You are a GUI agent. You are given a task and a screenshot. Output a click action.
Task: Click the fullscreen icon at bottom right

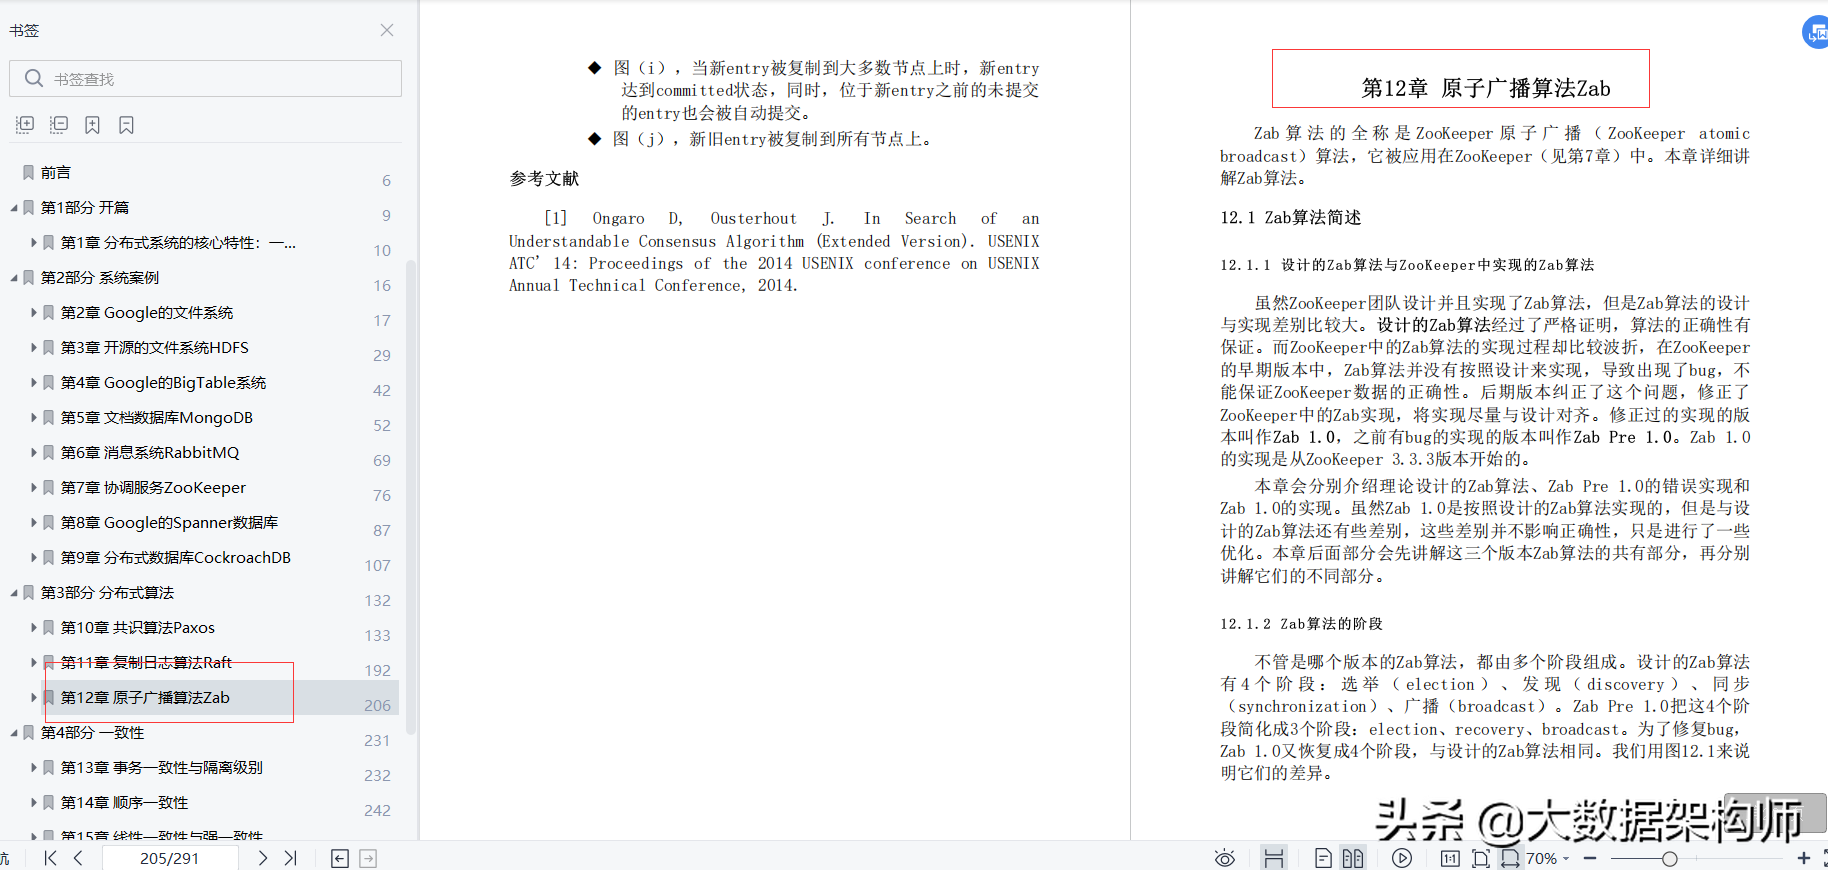[x=1824, y=858]
